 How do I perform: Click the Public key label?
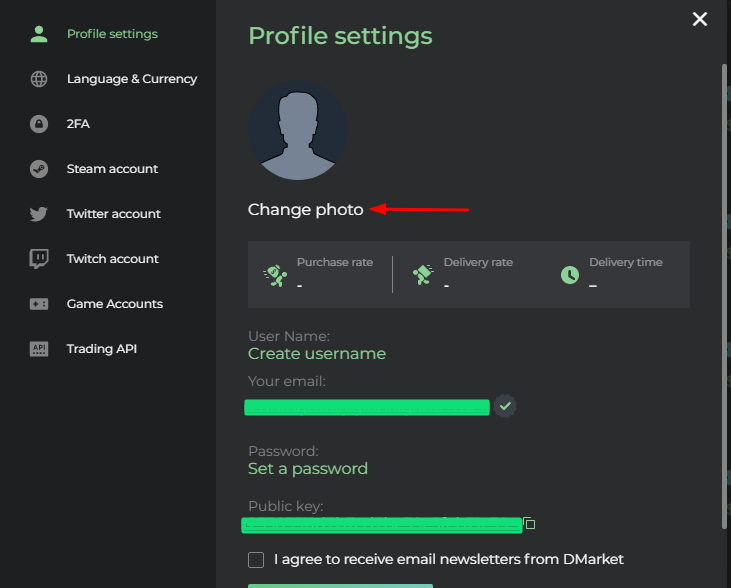286,506
